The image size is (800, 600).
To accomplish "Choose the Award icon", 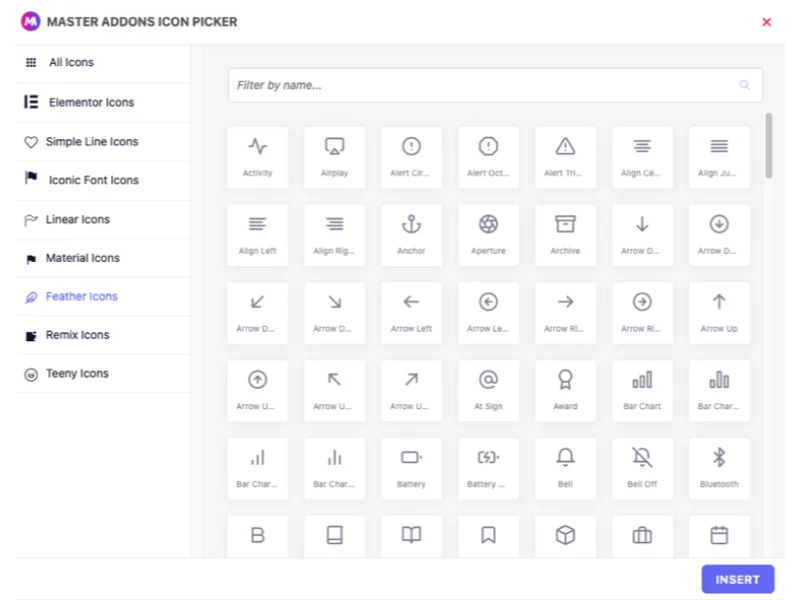I will [x=565, y=391].
